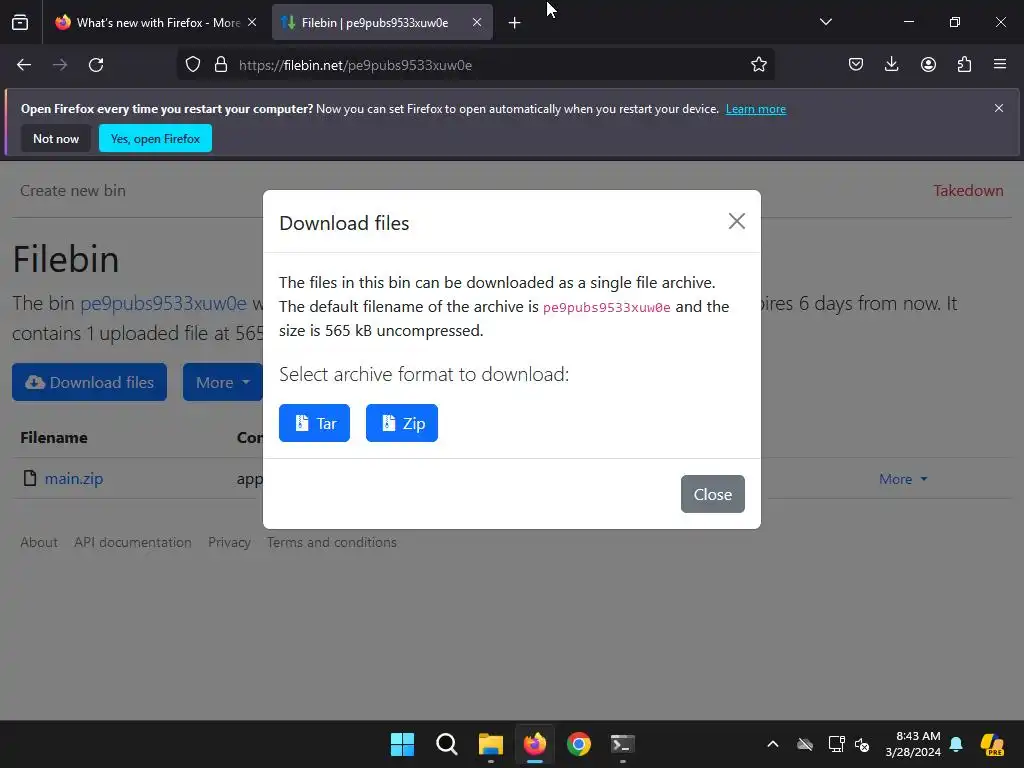Image resolution: width=1024 pixels, height=768 pixels.
Task: Open the Firefox account icon
Action: tap(928, 64)
